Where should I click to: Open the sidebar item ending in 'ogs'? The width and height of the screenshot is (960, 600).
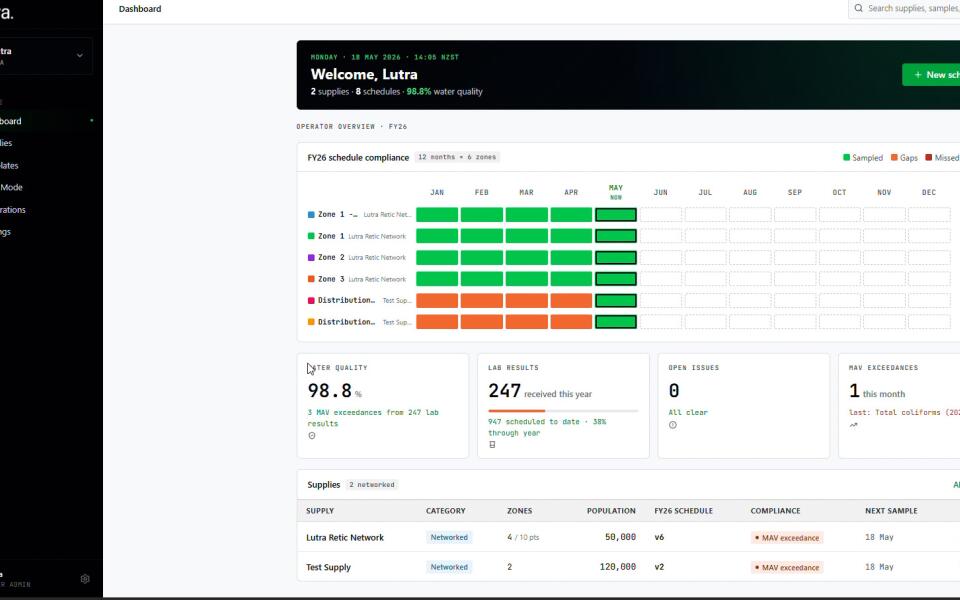(47, 231)
